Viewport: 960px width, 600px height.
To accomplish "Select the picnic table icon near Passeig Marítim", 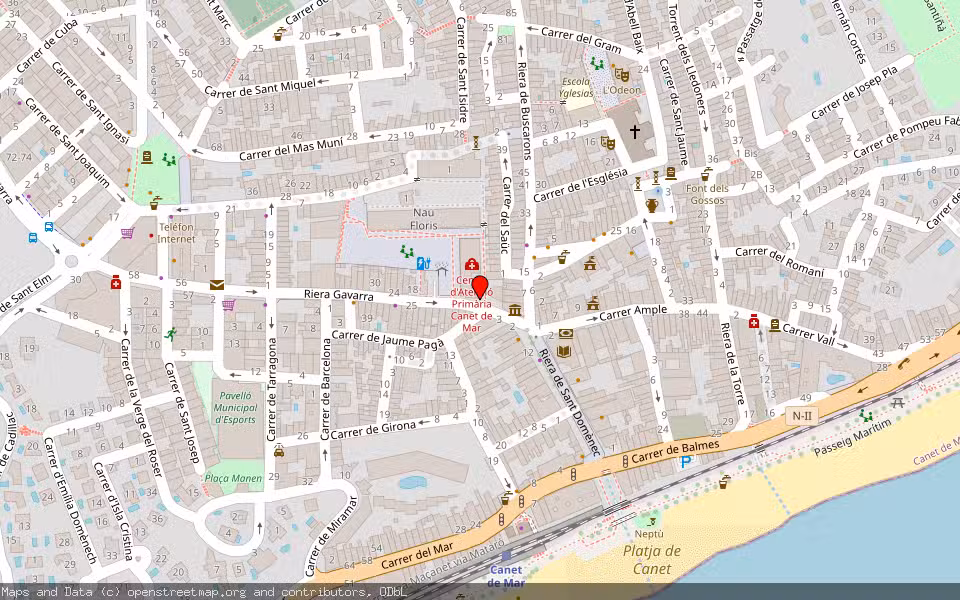I will [x=898, y=403].
